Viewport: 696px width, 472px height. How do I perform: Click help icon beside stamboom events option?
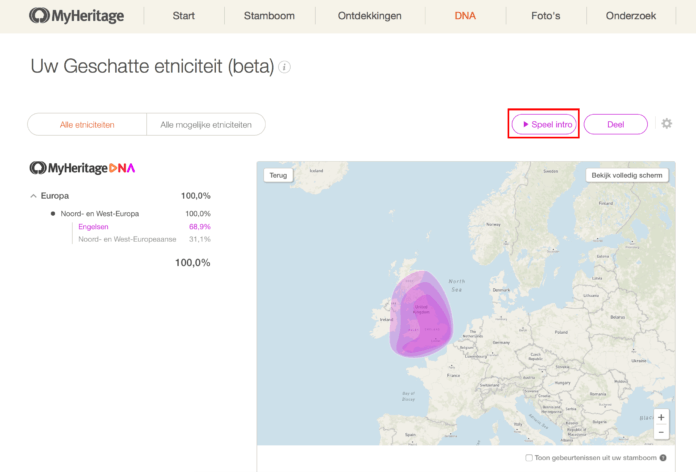click(663, 457)
